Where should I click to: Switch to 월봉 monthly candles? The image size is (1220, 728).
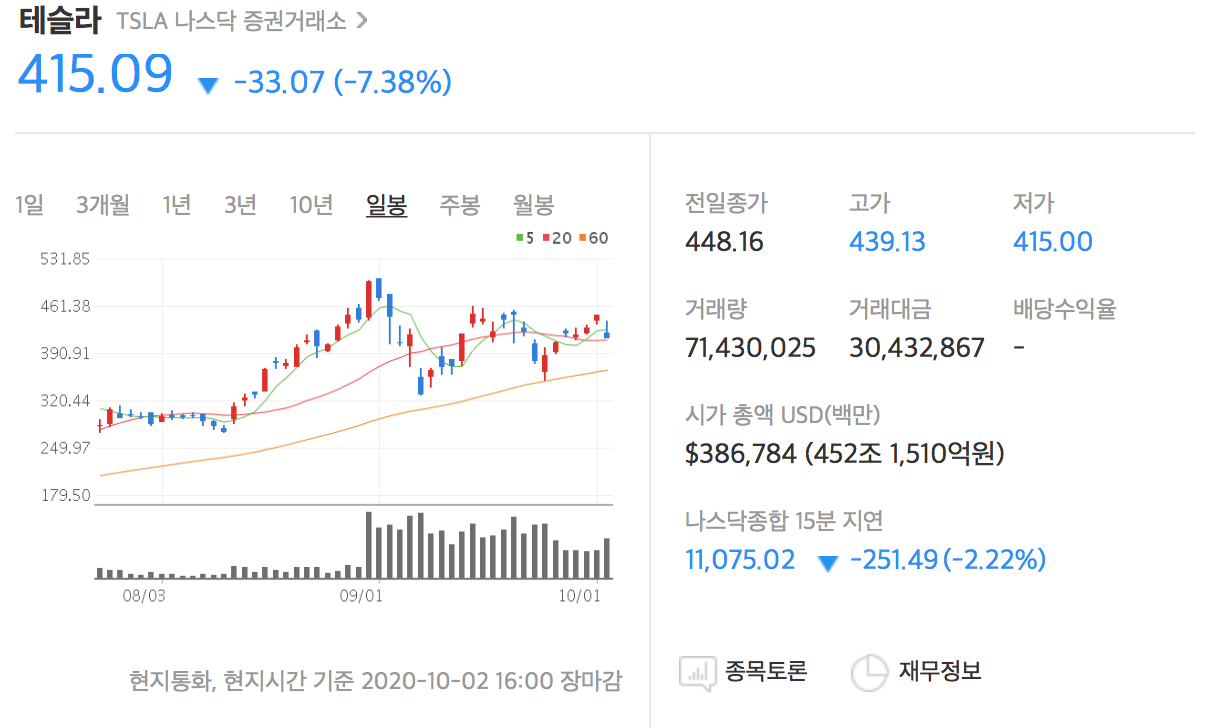[x=533, y=206]
